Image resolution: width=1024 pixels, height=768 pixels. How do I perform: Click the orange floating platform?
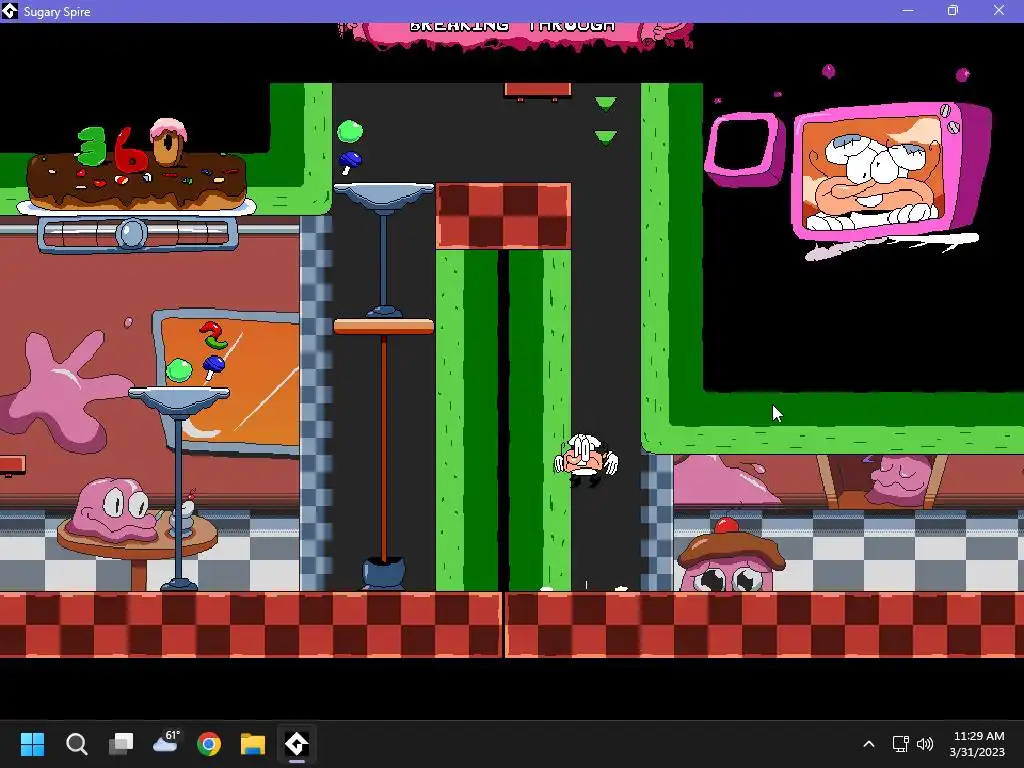(383, 327)
